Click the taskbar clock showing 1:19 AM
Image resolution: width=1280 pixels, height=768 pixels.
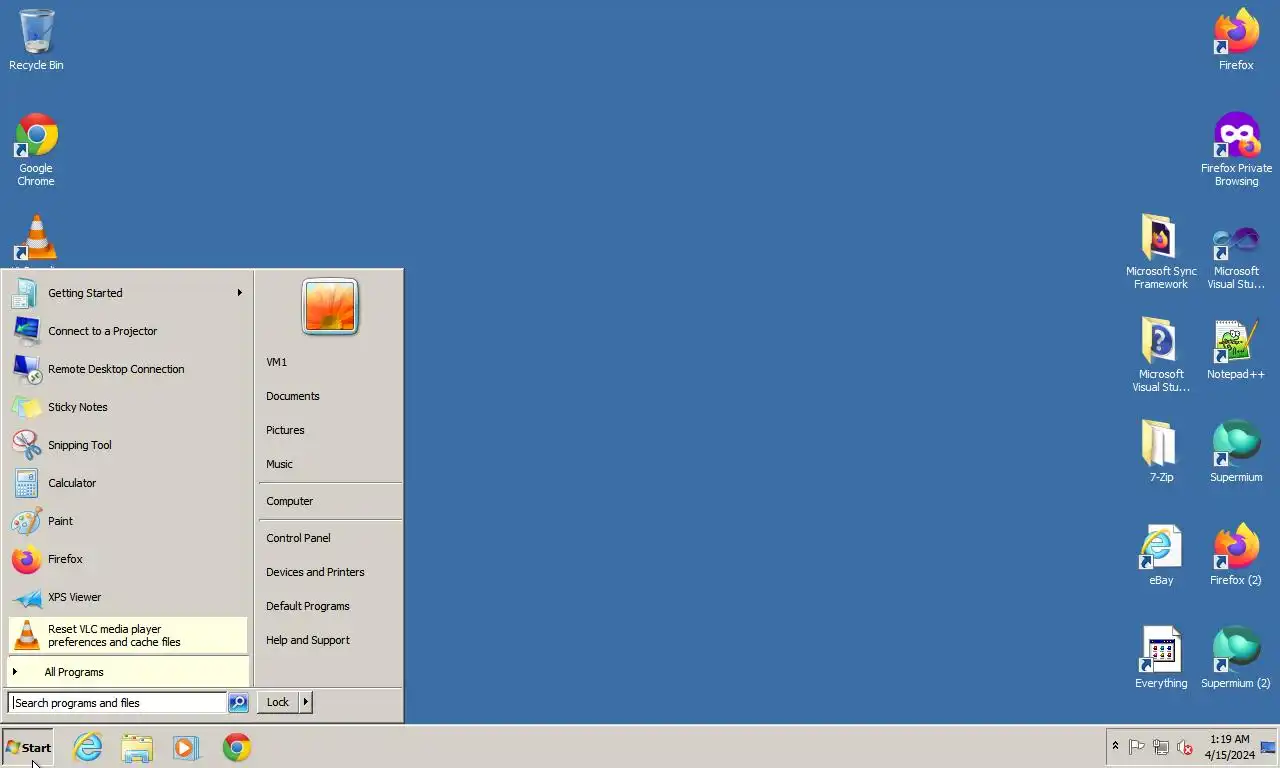point(1229,747)
